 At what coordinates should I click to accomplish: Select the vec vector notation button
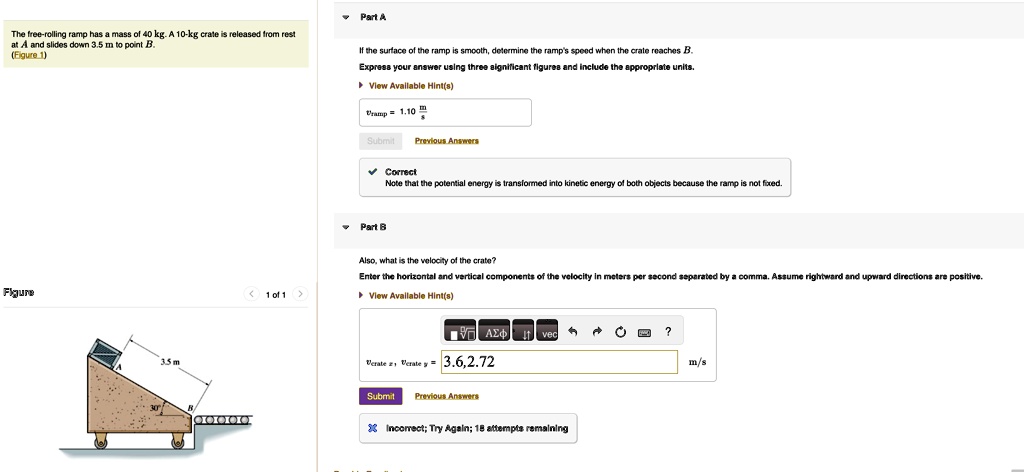549,333
